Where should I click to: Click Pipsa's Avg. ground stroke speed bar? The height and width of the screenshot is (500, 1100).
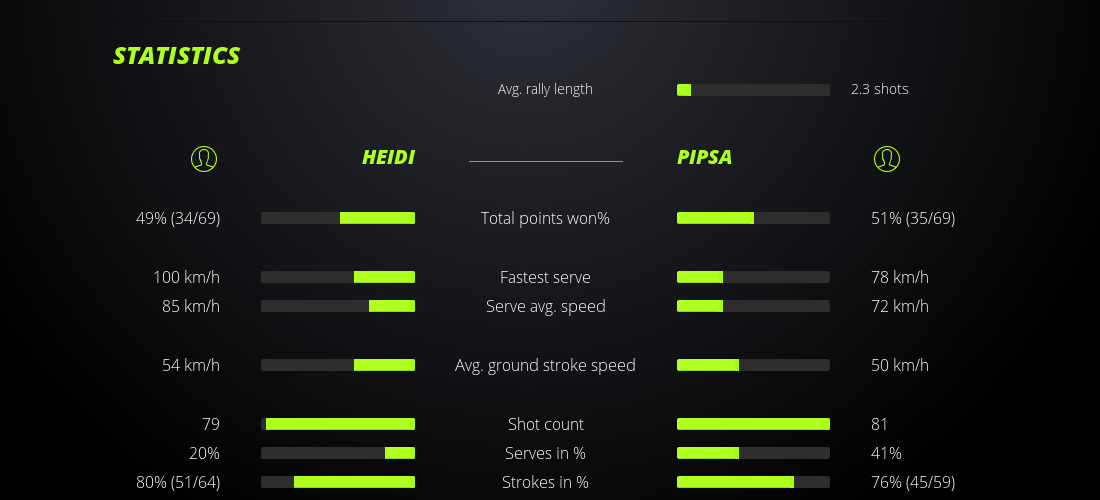coord(753,365)
